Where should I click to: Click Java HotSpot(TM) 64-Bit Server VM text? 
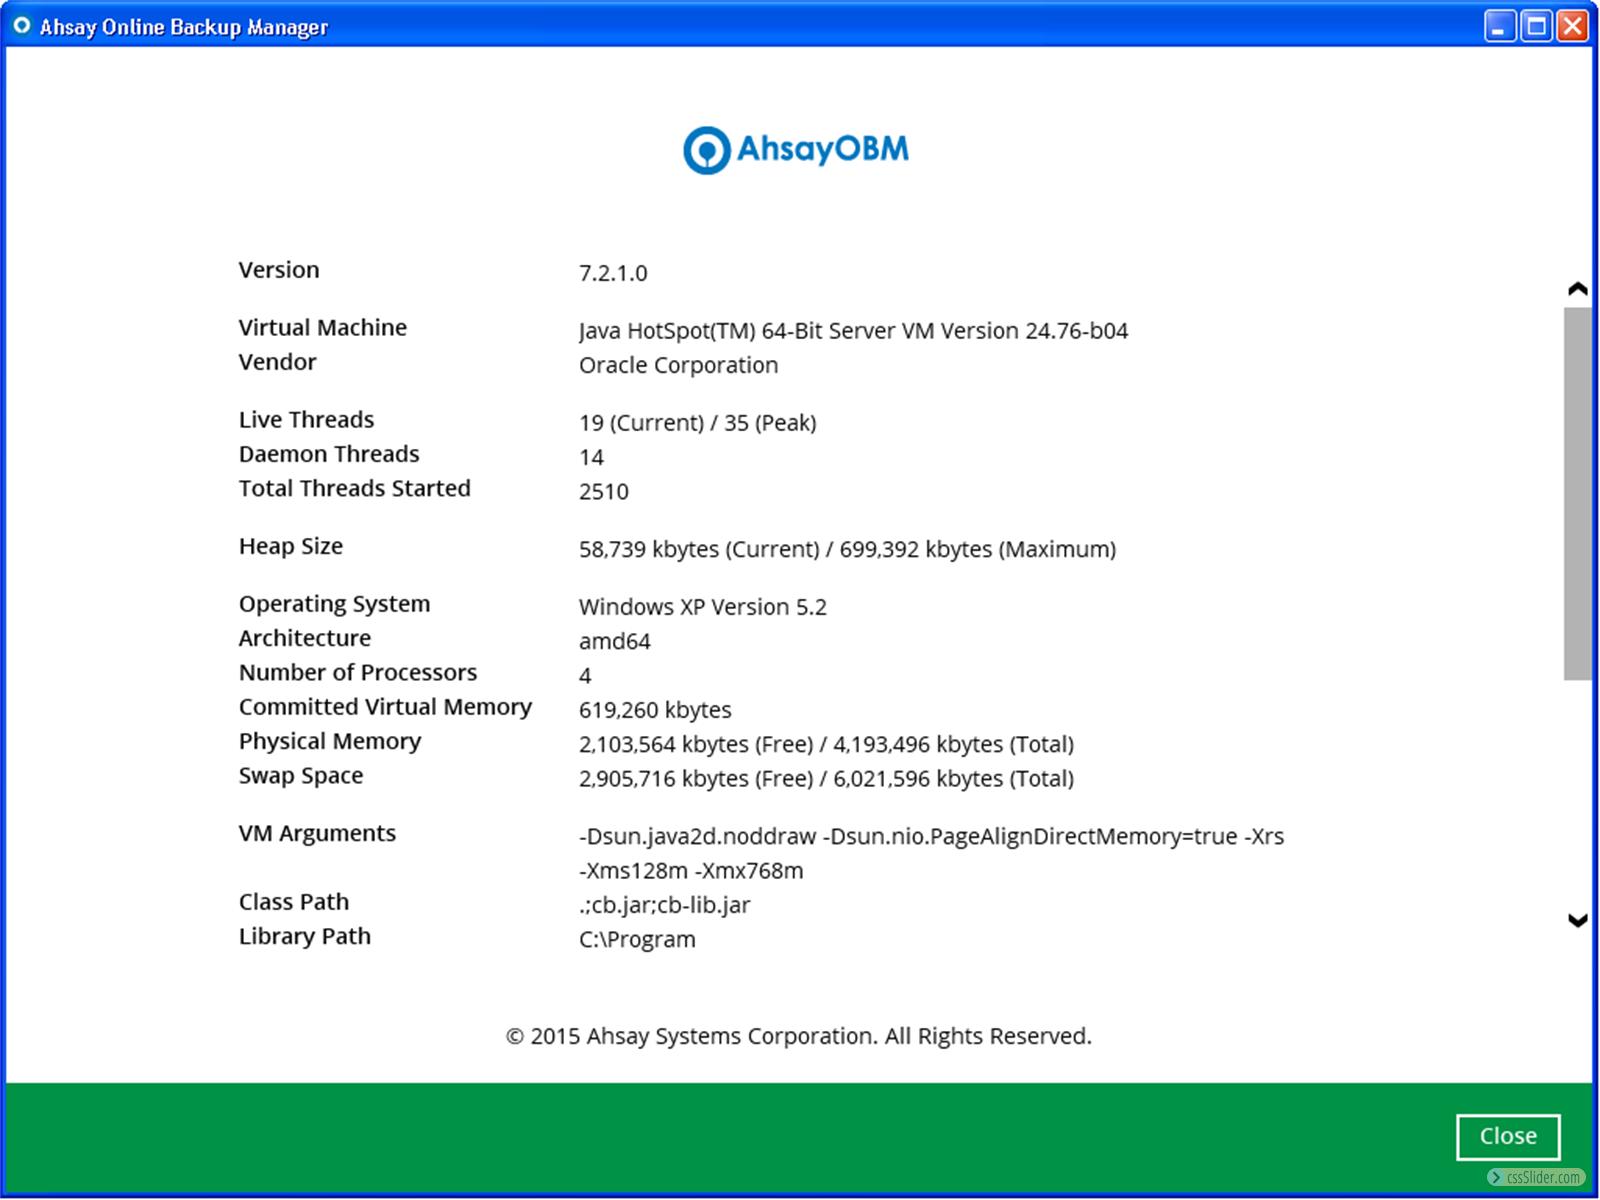coord(853,330)
